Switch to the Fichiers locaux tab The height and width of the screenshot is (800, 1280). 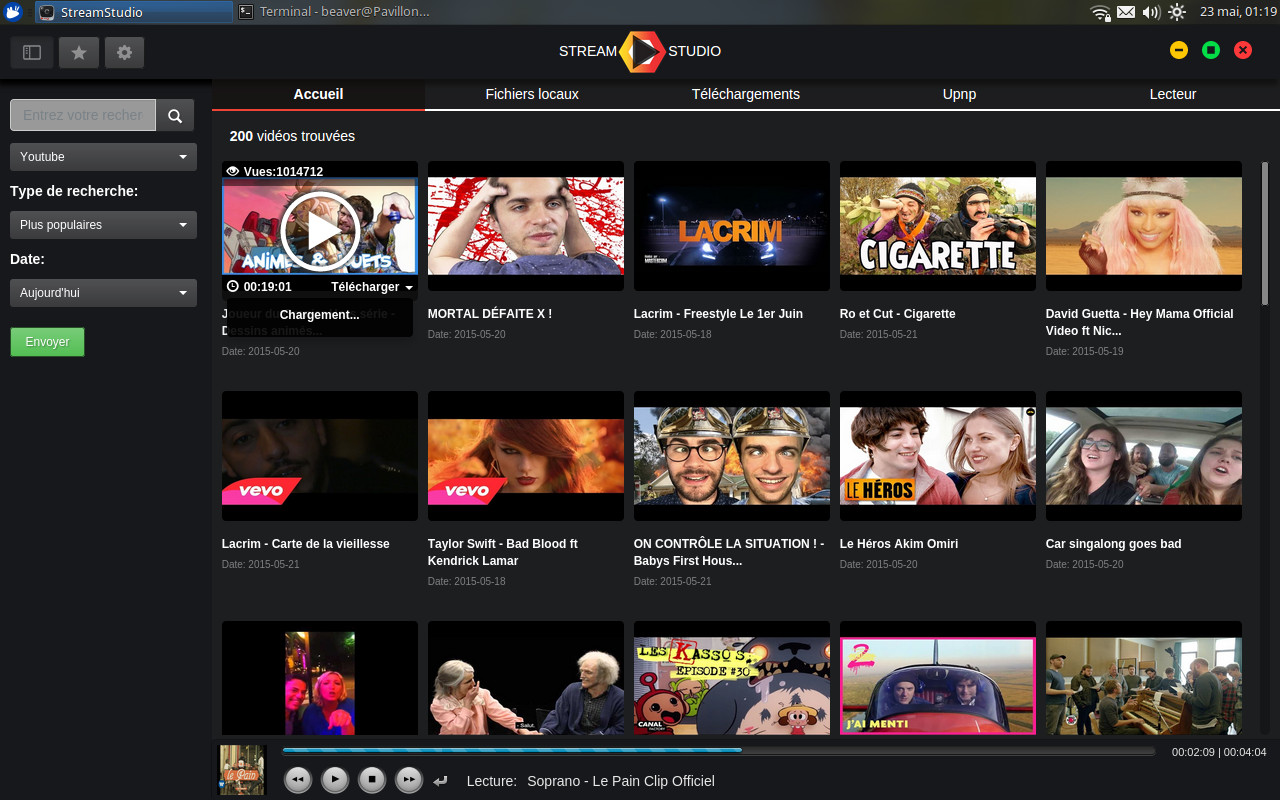(532, 94)
